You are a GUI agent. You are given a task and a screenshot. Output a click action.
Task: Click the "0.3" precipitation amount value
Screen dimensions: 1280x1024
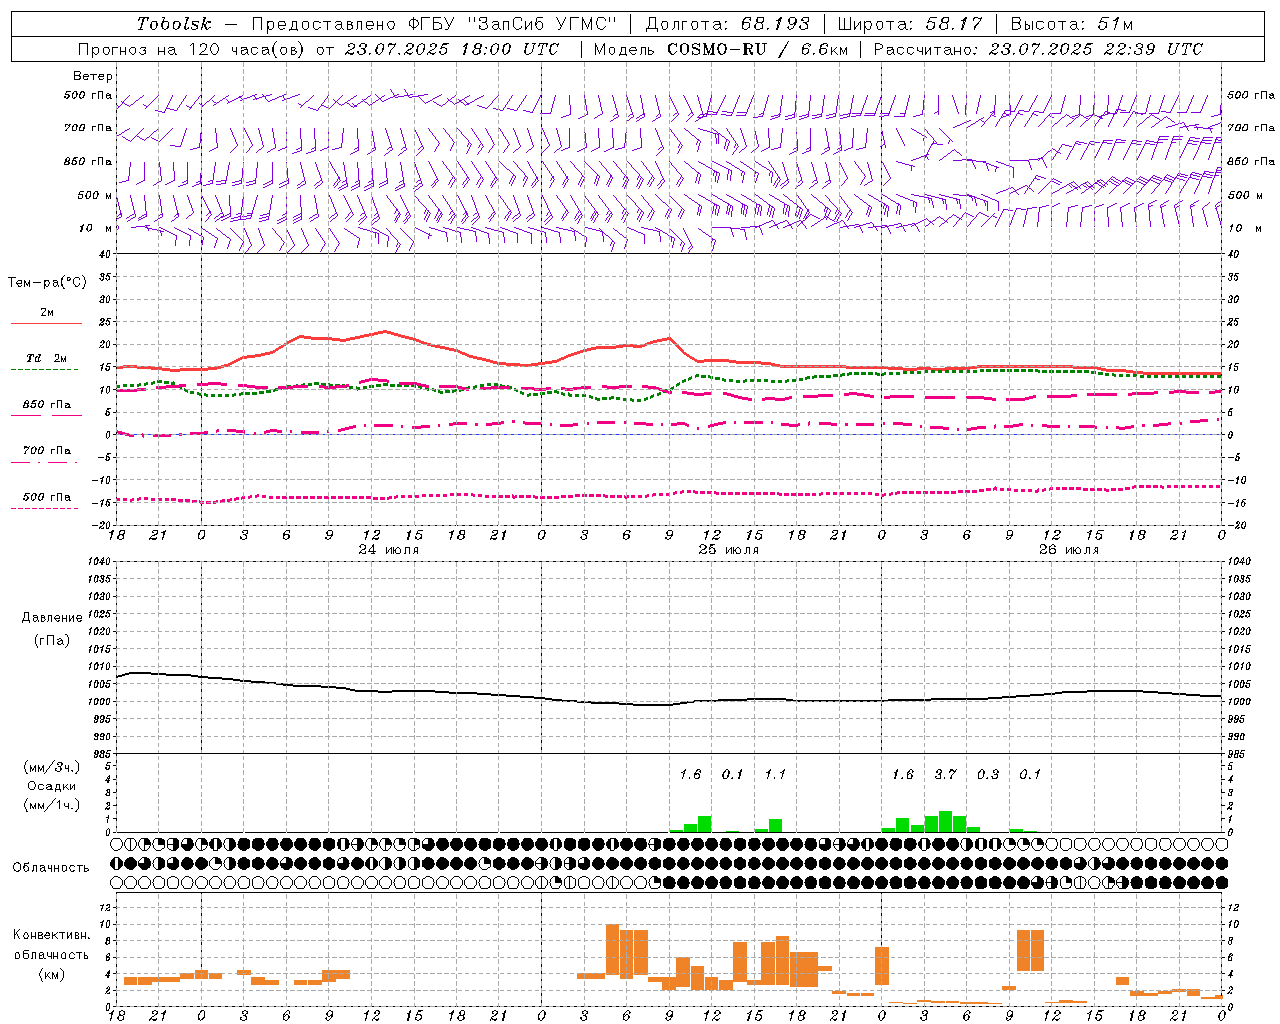point(988,774)
